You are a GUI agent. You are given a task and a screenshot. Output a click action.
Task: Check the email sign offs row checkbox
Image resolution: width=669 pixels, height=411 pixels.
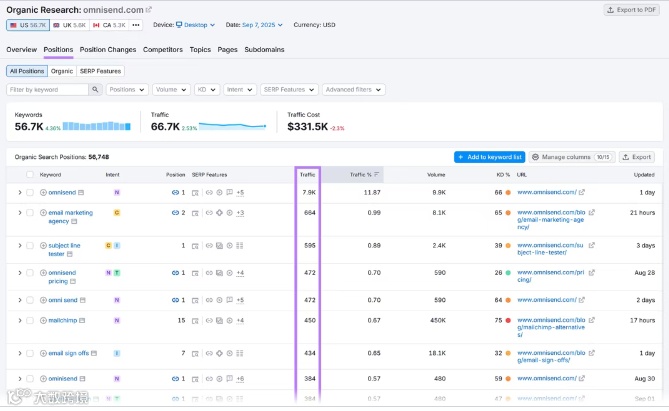tap(29, 353)
